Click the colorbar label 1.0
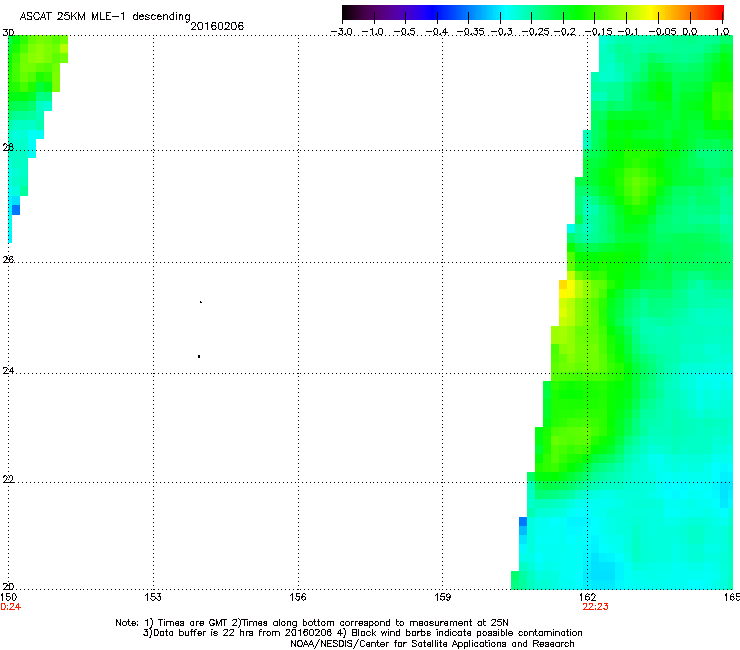The width and height of the screenshot is (740, 650). coord(722,32)
